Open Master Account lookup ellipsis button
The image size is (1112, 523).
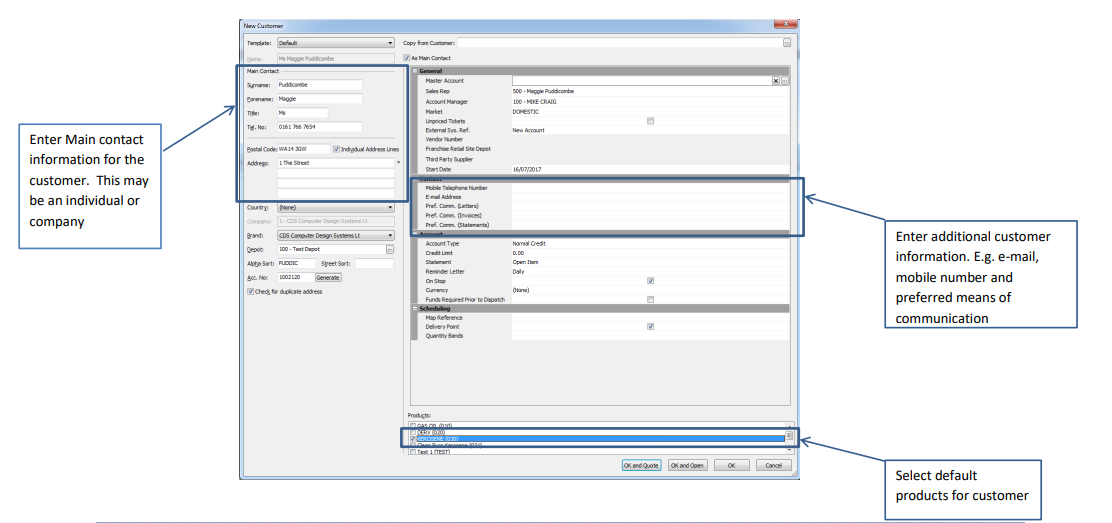click(785, 81)
